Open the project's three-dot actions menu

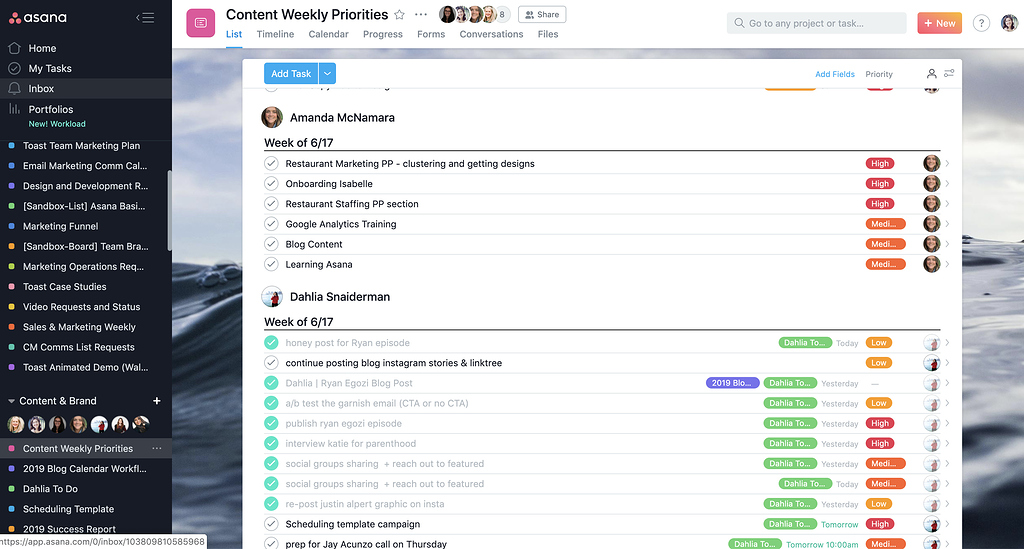coord(421,14)
